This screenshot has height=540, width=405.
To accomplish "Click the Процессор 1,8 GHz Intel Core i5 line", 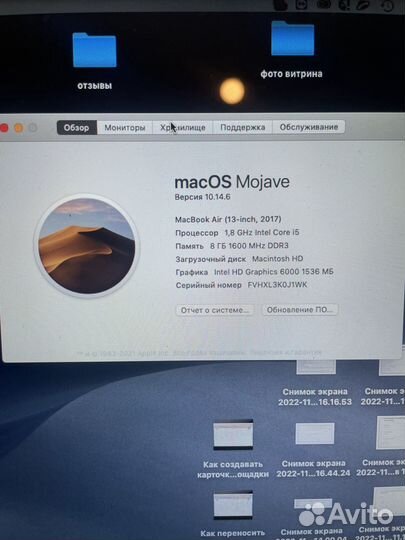I will pos(237,232).
